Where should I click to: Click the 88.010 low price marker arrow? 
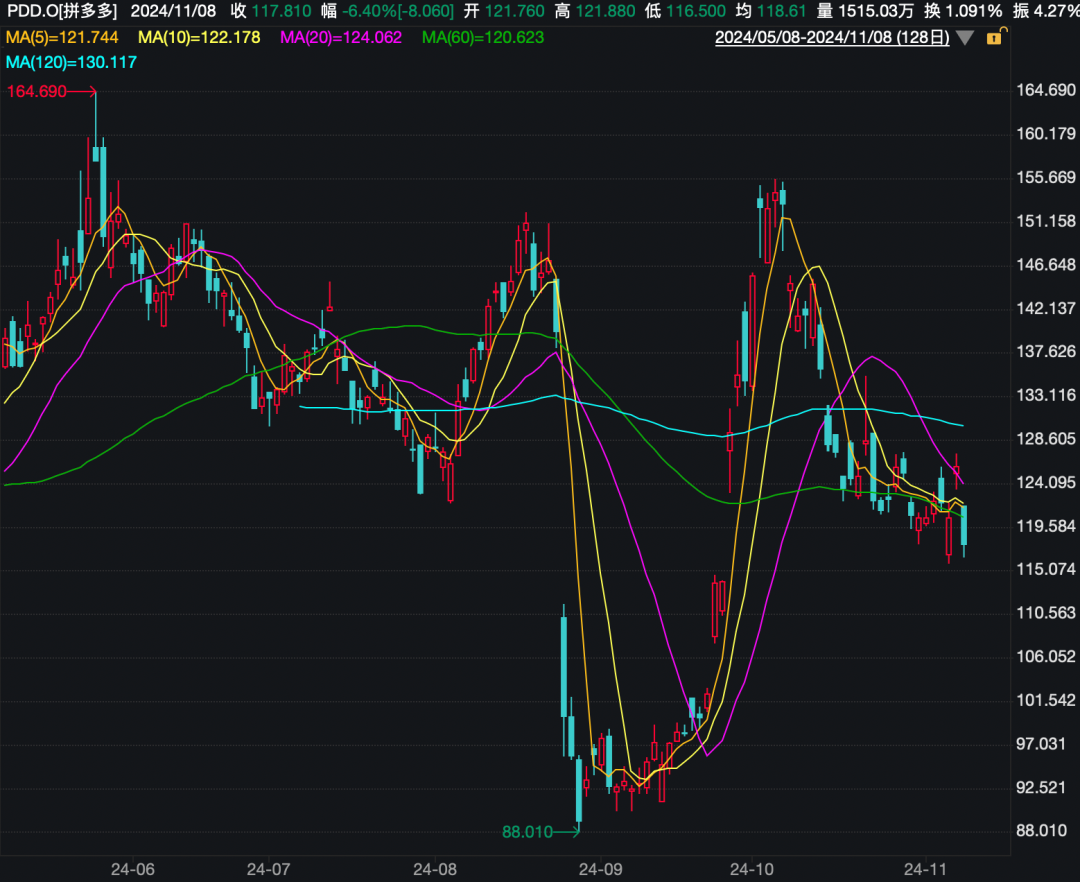(x=540, y=831)
